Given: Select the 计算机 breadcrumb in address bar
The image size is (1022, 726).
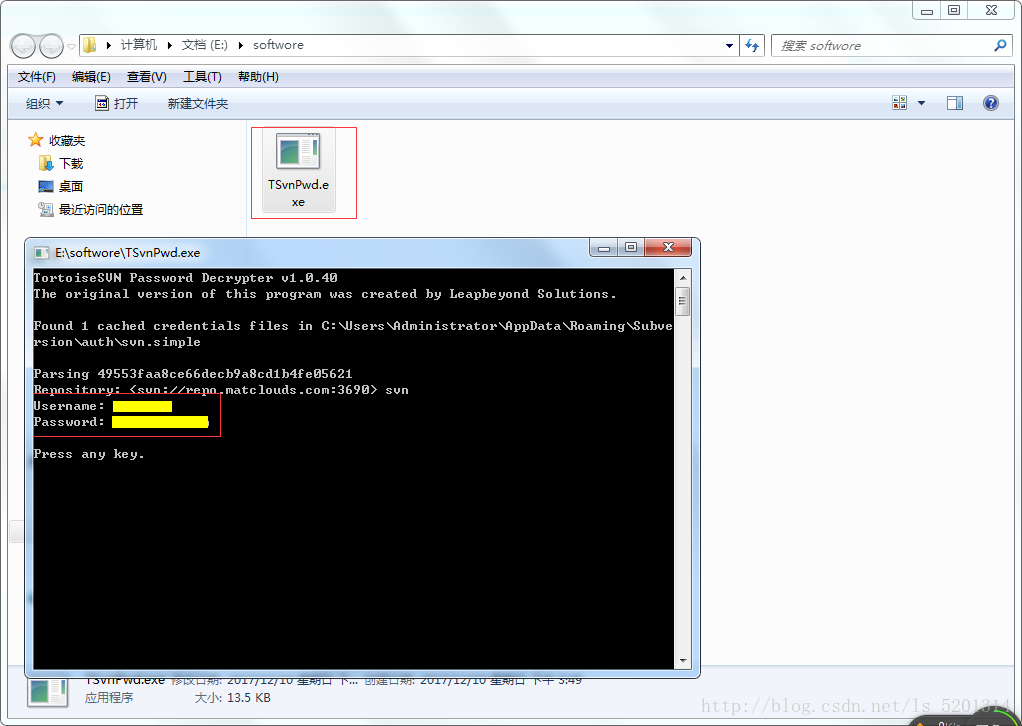Looking at the screenshot, I should click(138, 45).
